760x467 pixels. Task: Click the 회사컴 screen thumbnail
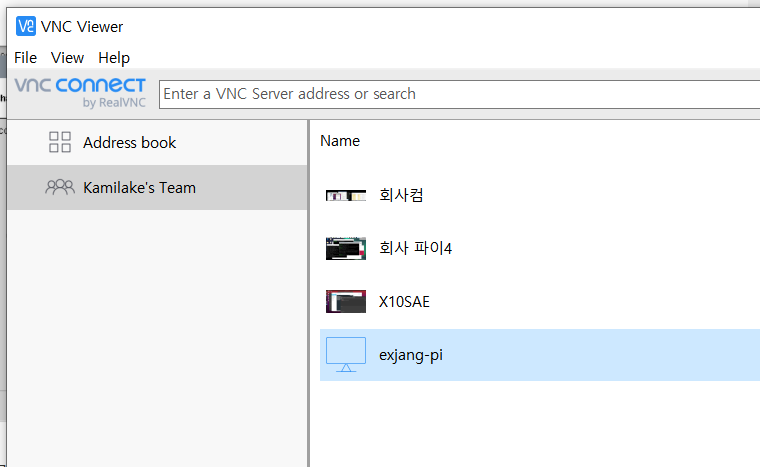pyautogui.click(x=346, y=195)
